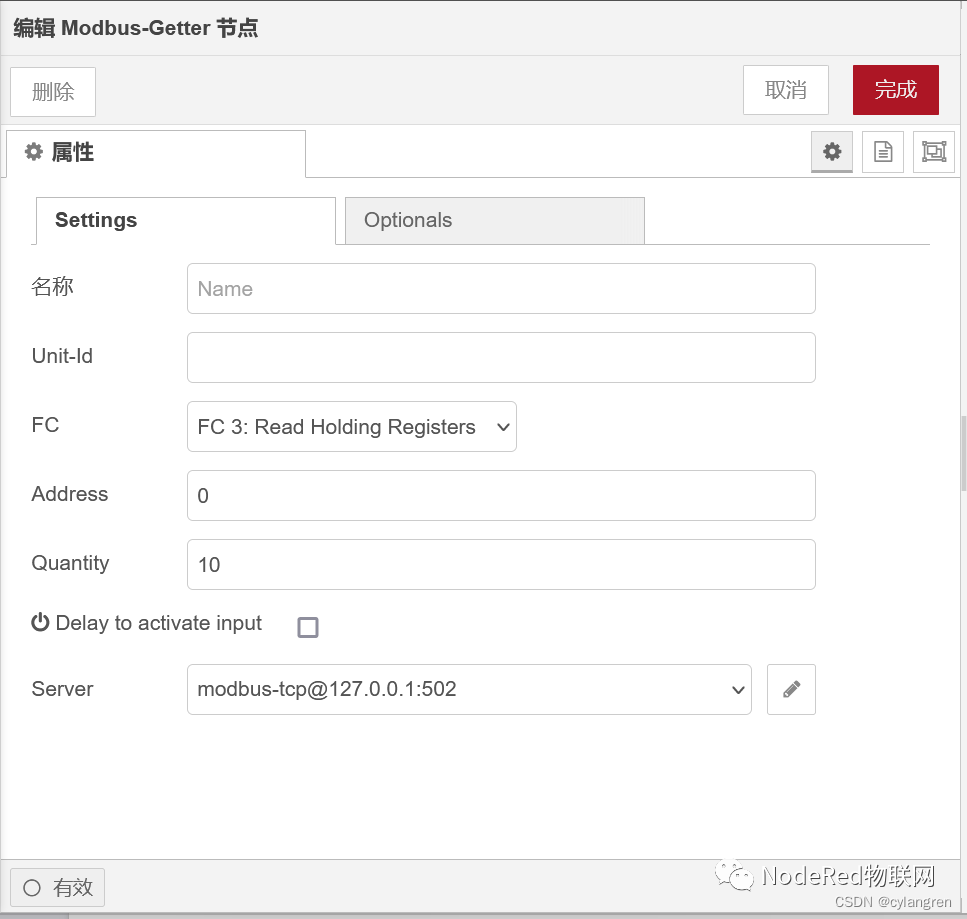This screenshot has width=967, height=919.
Task: Toggle node validity with the 有效 button
Action: (57, 887)
